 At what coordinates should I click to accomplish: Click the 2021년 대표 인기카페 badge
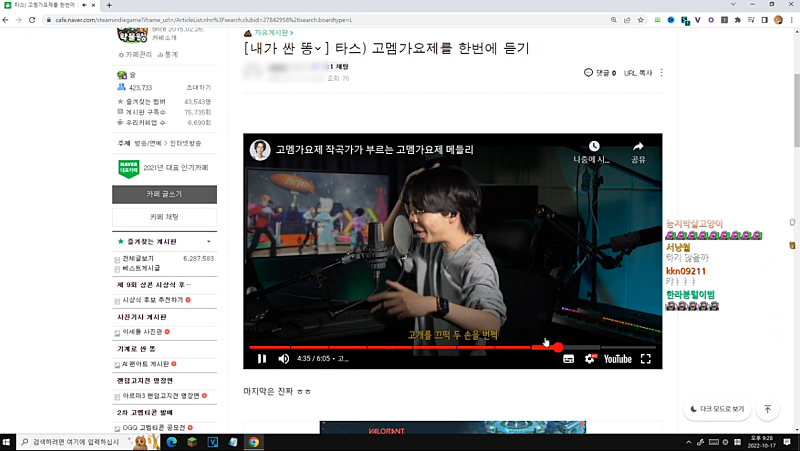pyautogui.click(x=163, y=168)
